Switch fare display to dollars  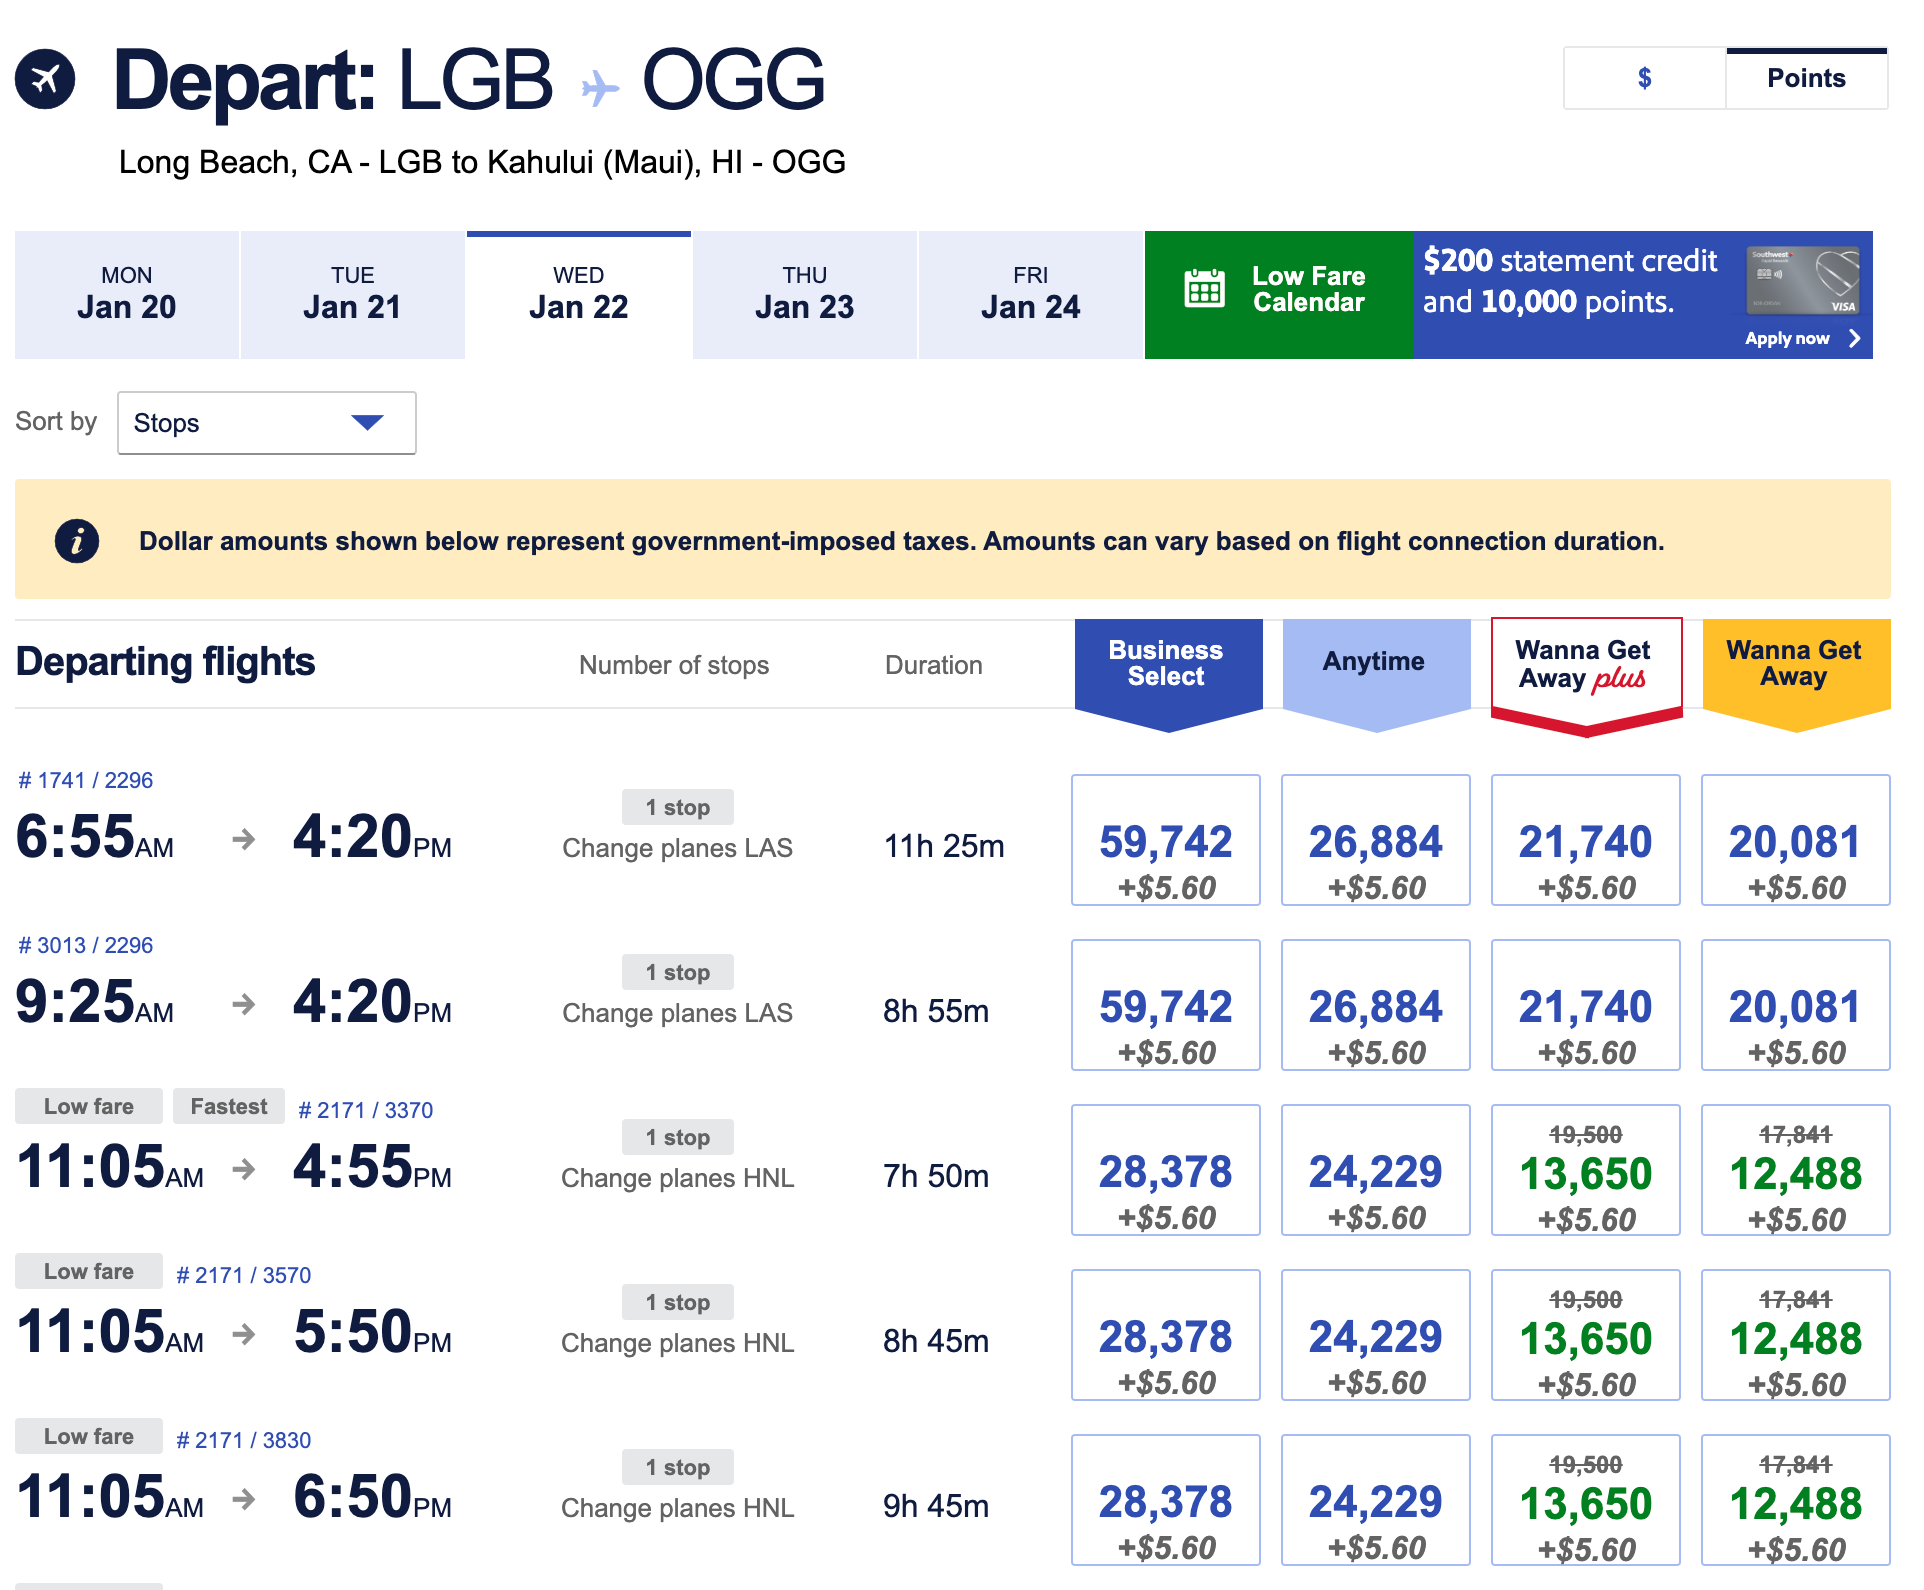point(1643,77)
